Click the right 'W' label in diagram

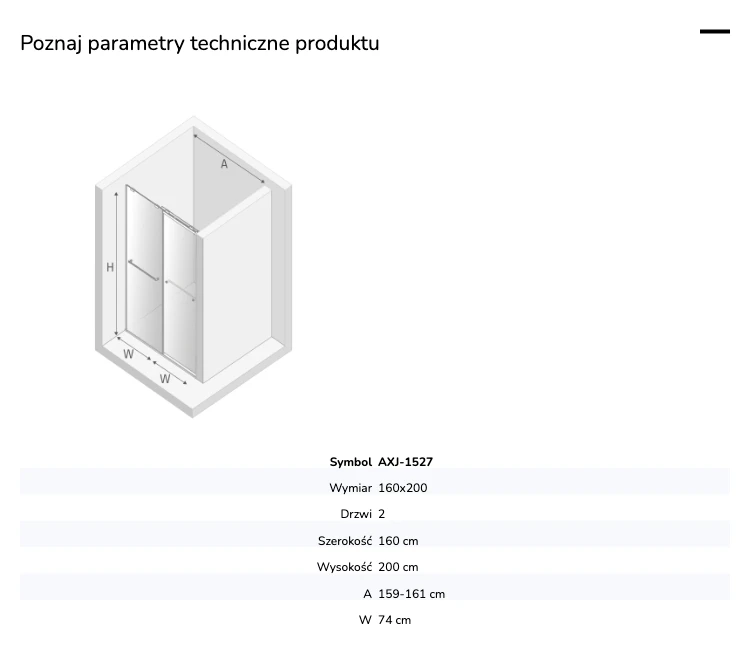pos(165,379)
